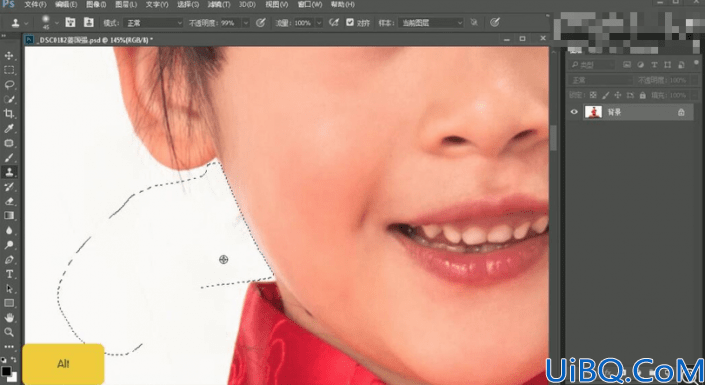Open the 窗口(W) menu

click(x=310, y=4)
